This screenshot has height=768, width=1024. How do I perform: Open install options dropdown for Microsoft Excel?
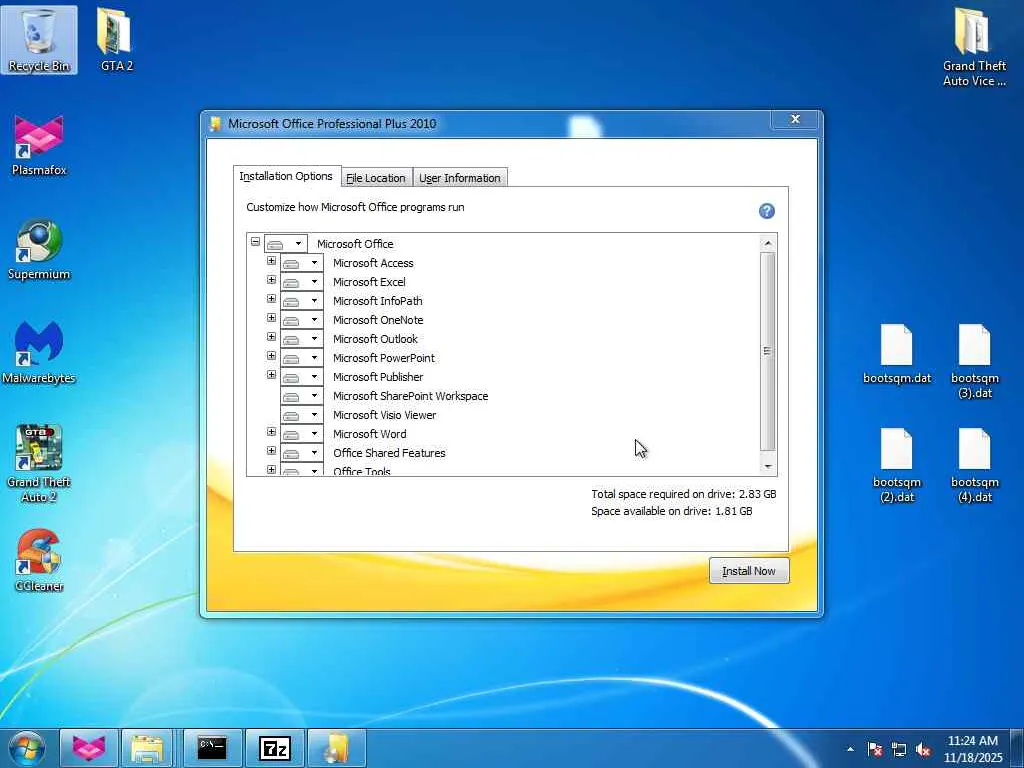pos(302,282)
